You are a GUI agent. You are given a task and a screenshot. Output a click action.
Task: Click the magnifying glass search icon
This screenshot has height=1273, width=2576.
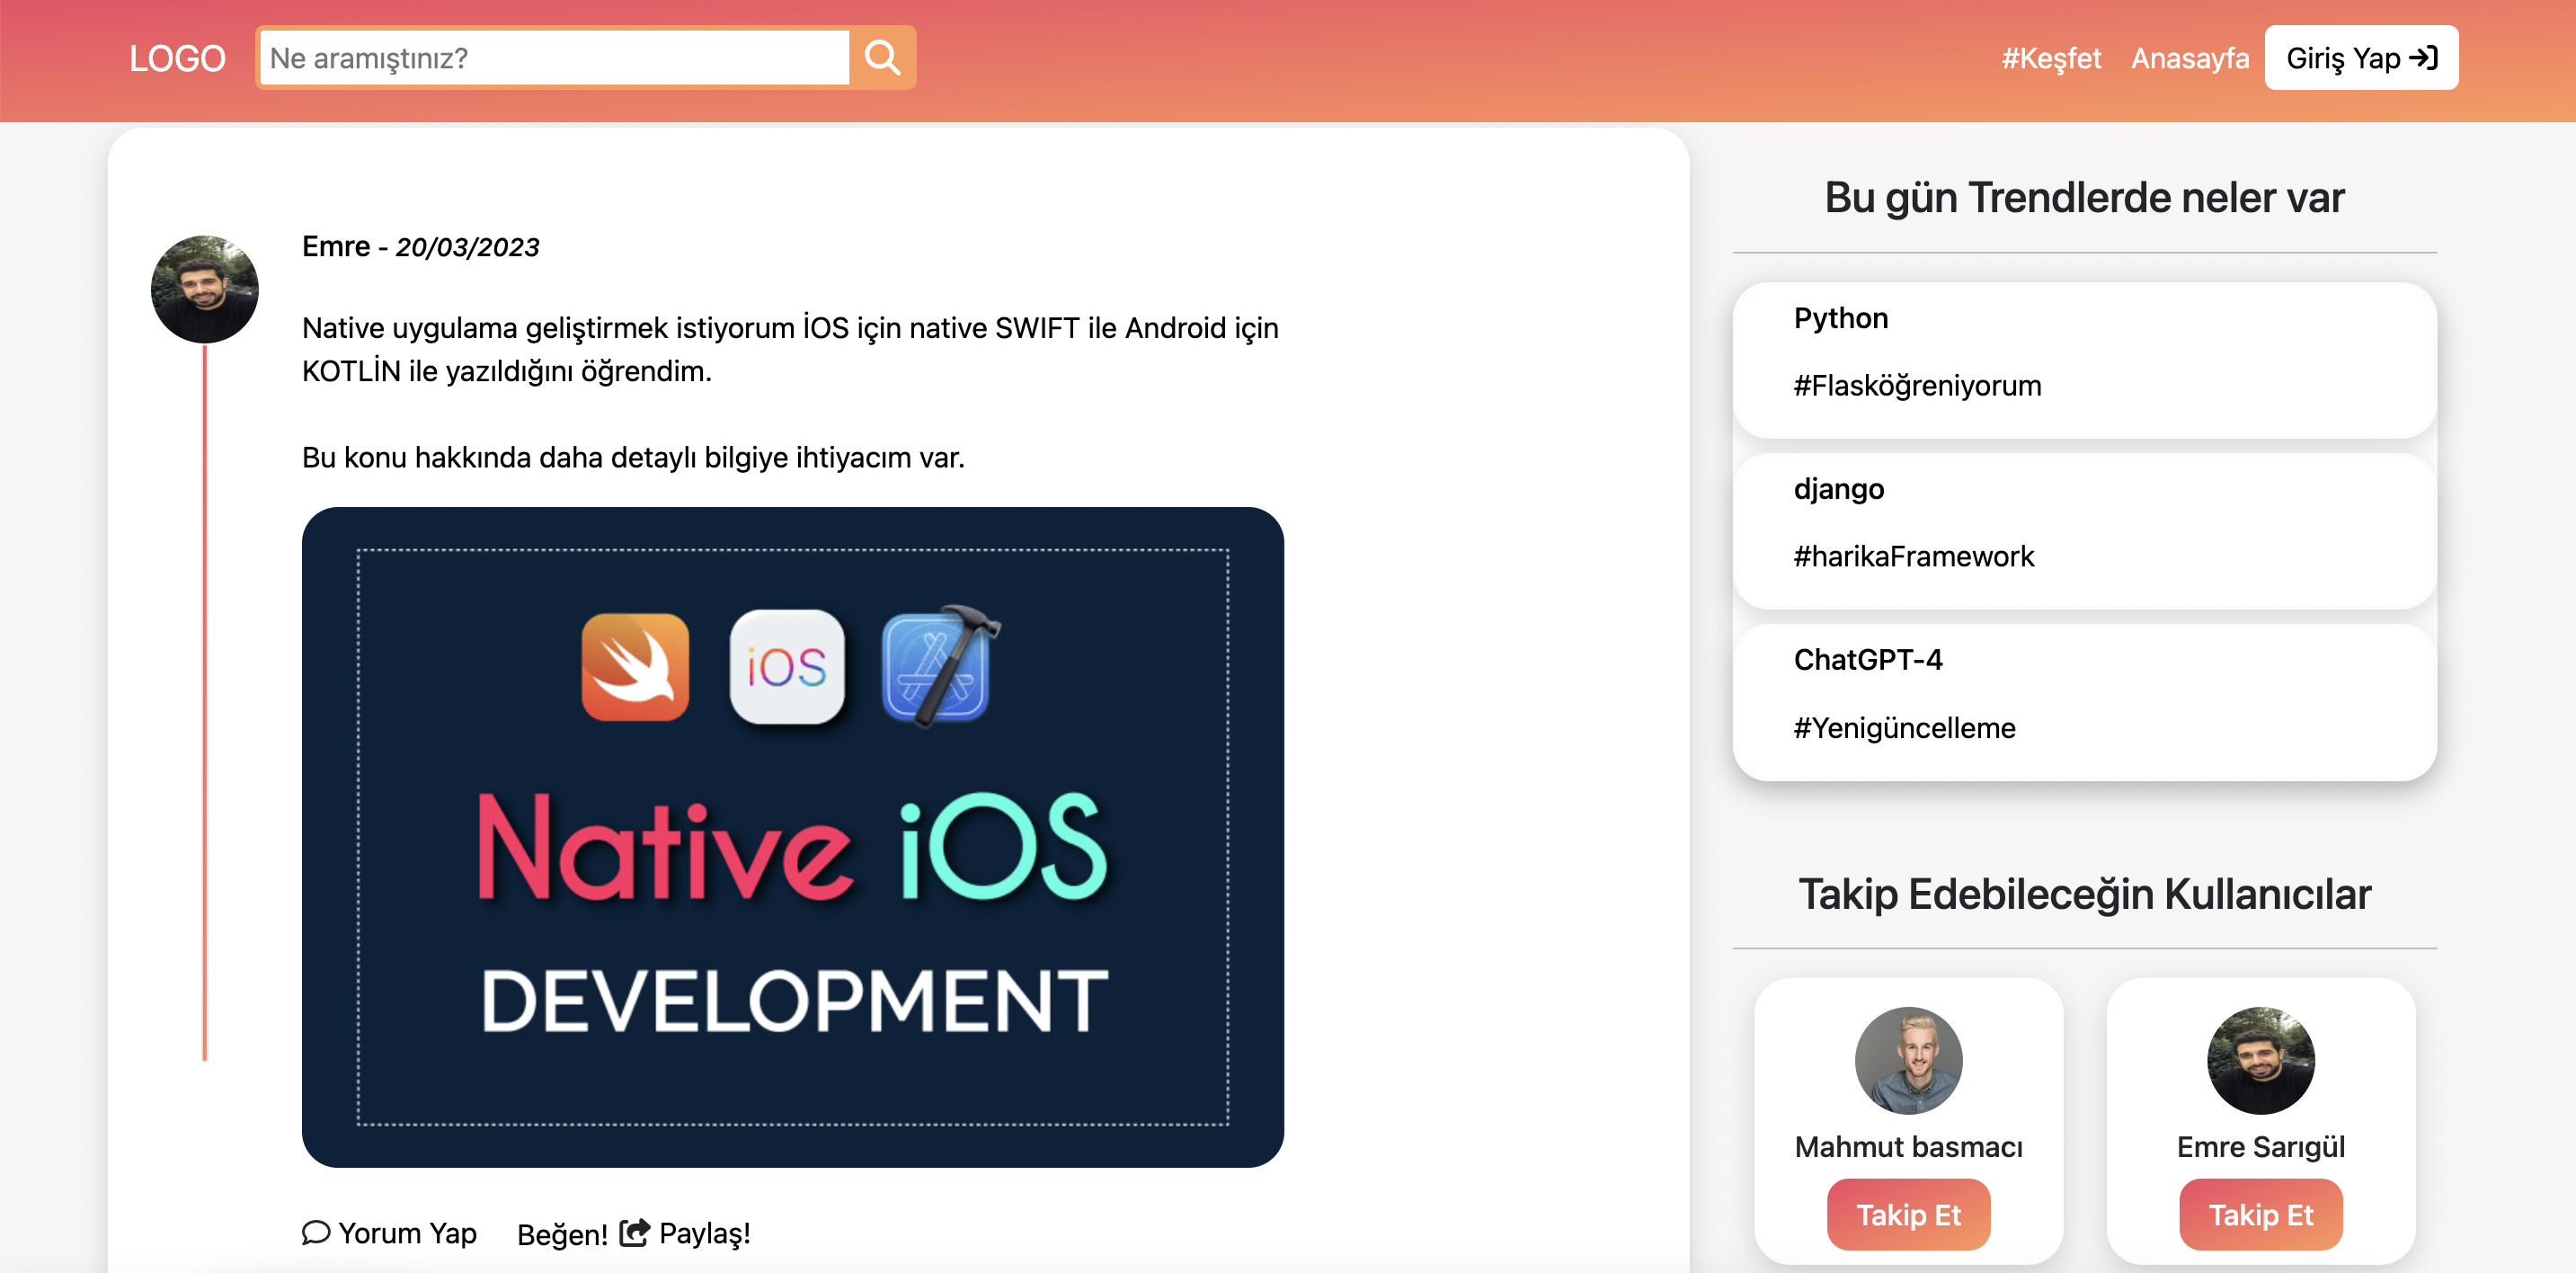(881, 58)
